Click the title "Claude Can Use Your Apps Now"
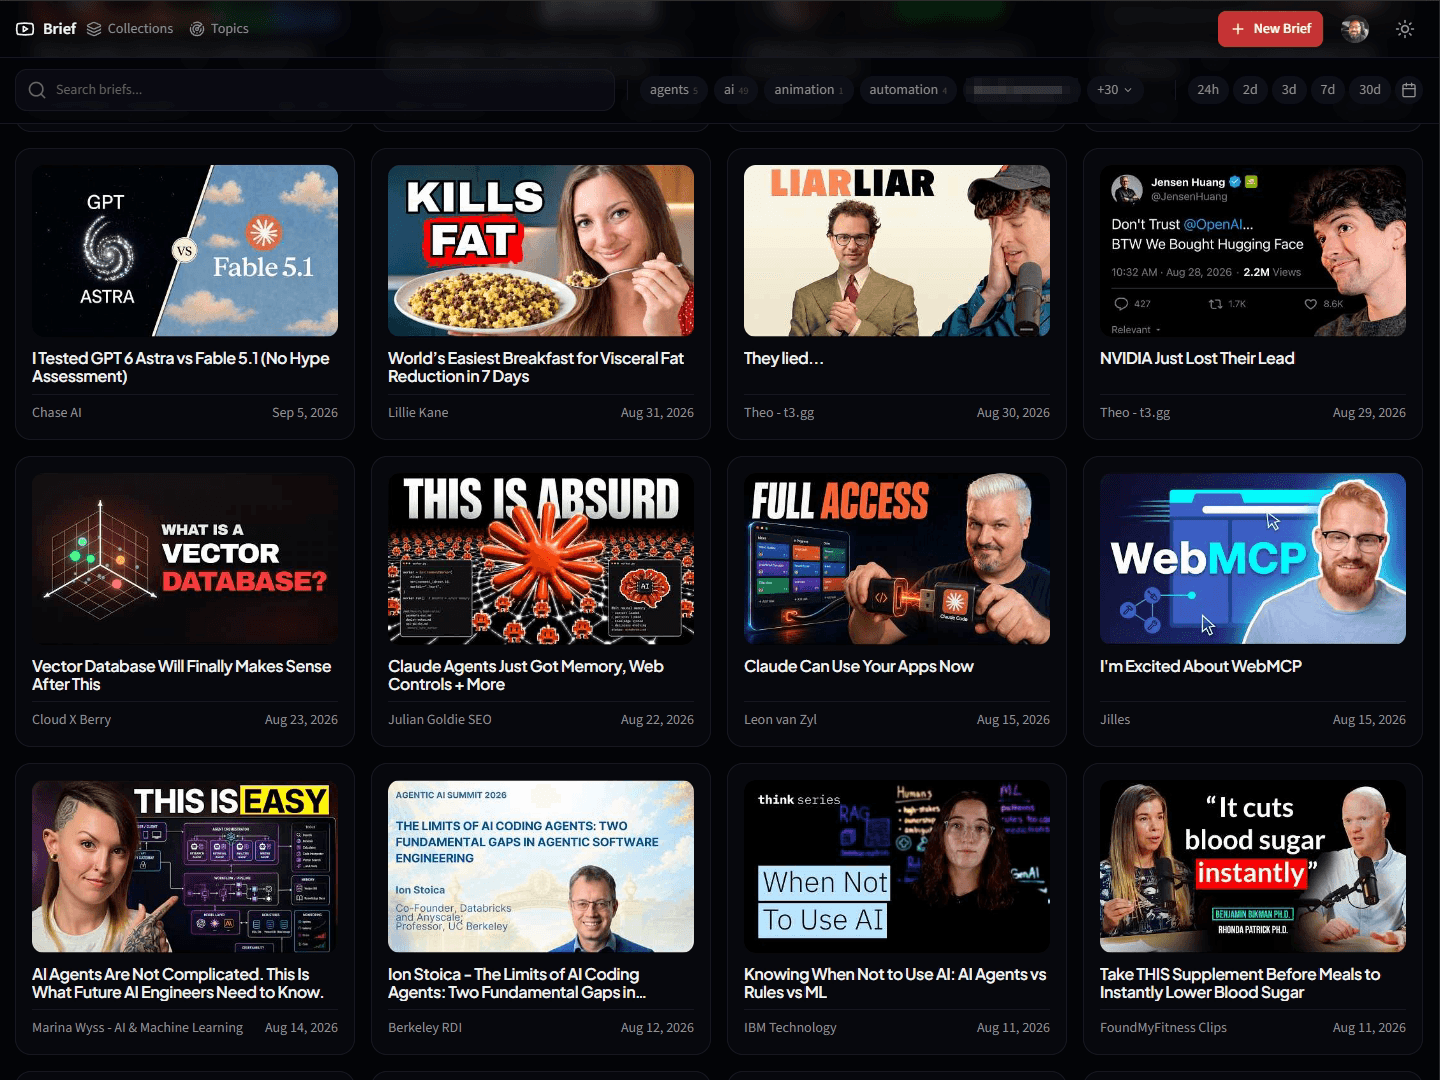Viewport: 1440px width, 1080px height. [x=859, y=666]
